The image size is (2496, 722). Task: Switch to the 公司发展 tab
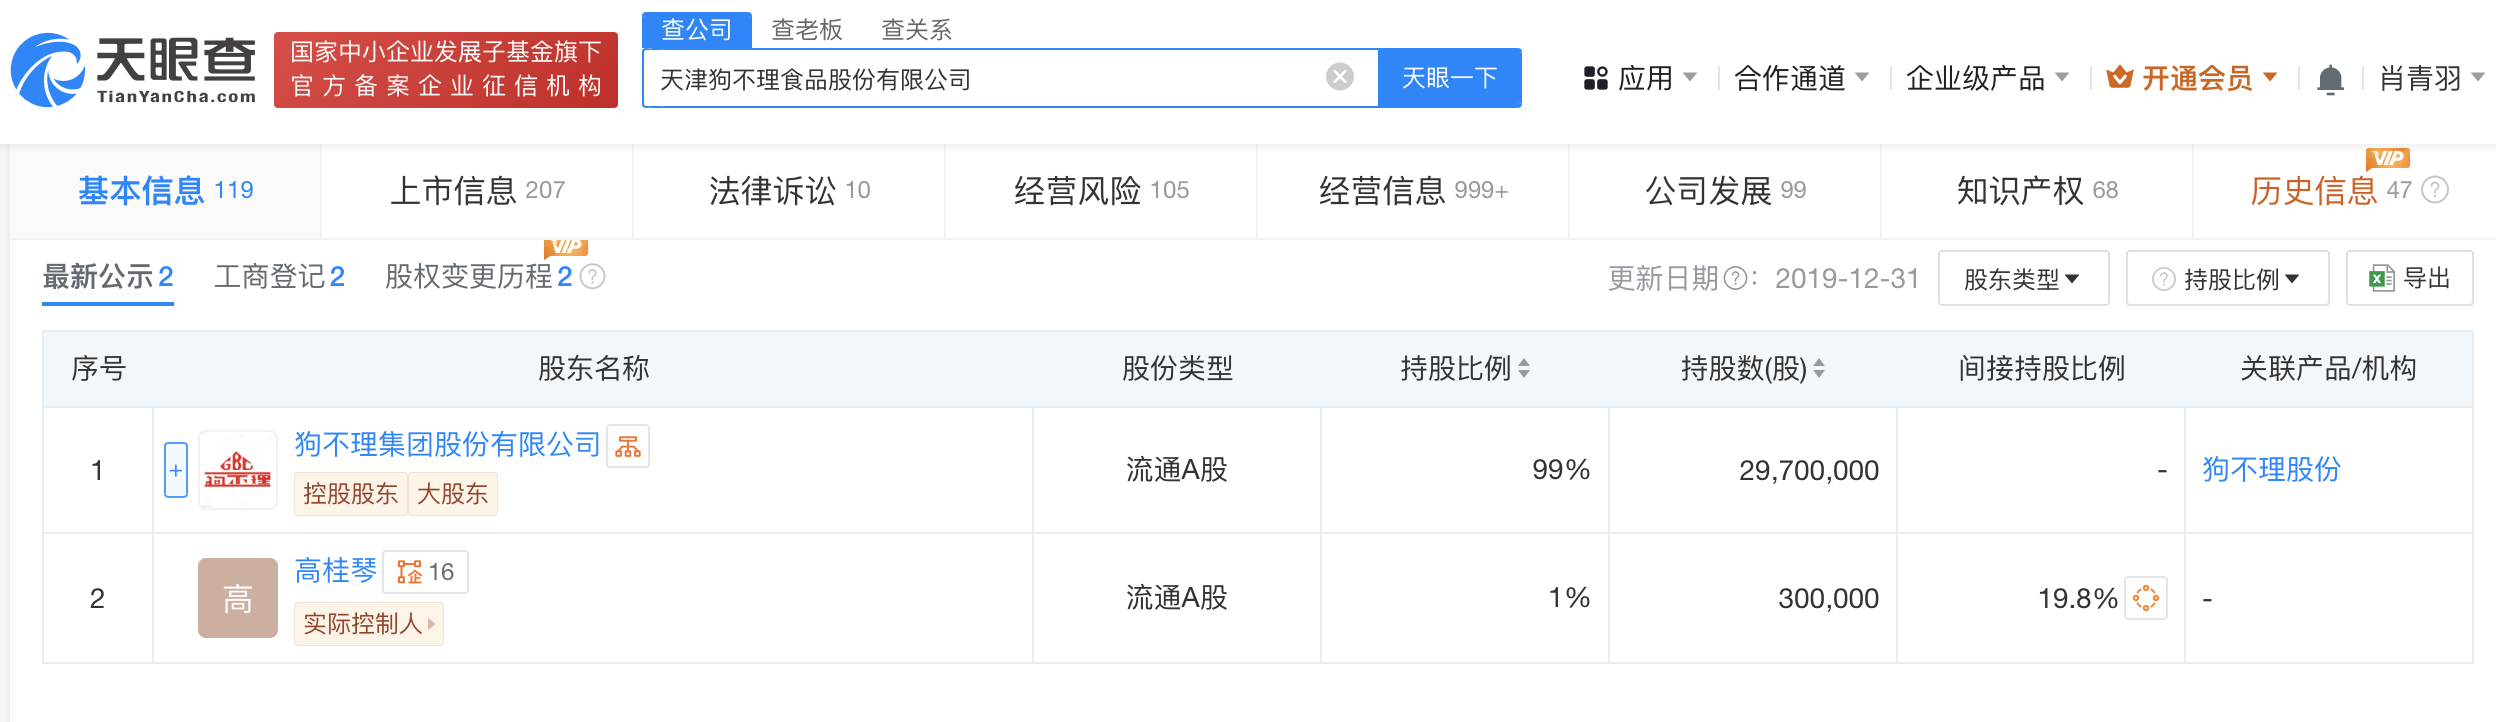point(1725,190)
